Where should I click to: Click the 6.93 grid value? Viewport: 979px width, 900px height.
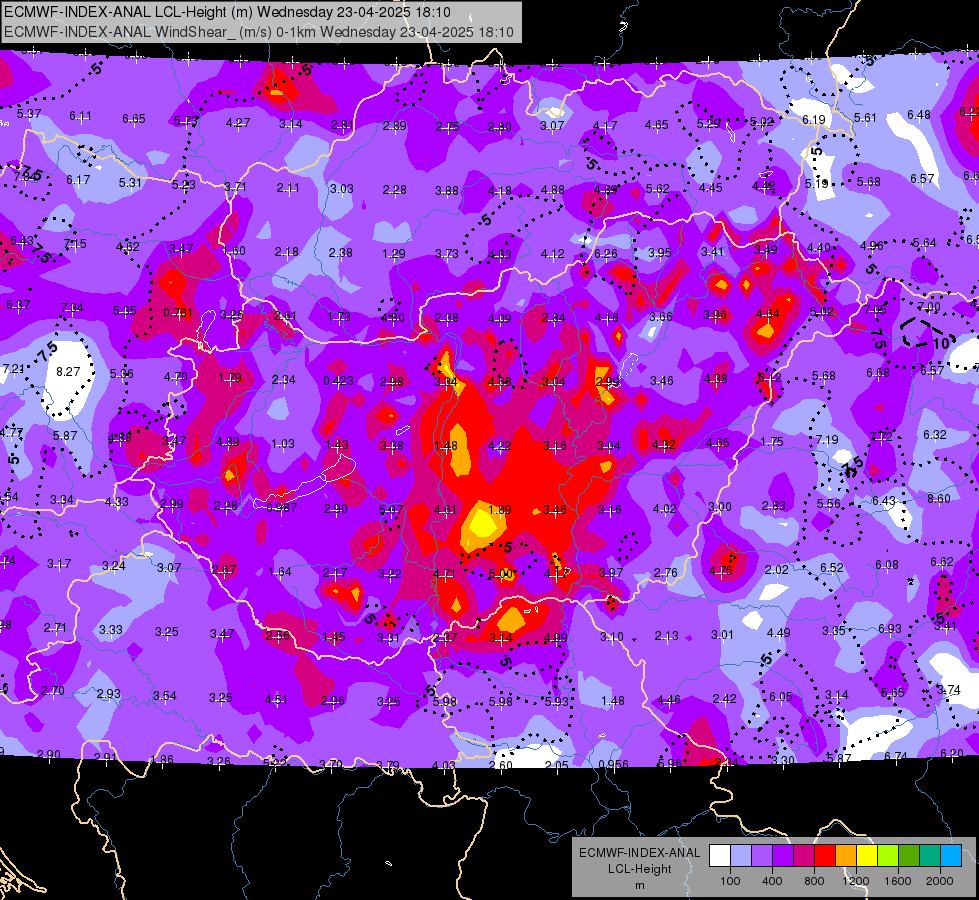tap(890, 629)
